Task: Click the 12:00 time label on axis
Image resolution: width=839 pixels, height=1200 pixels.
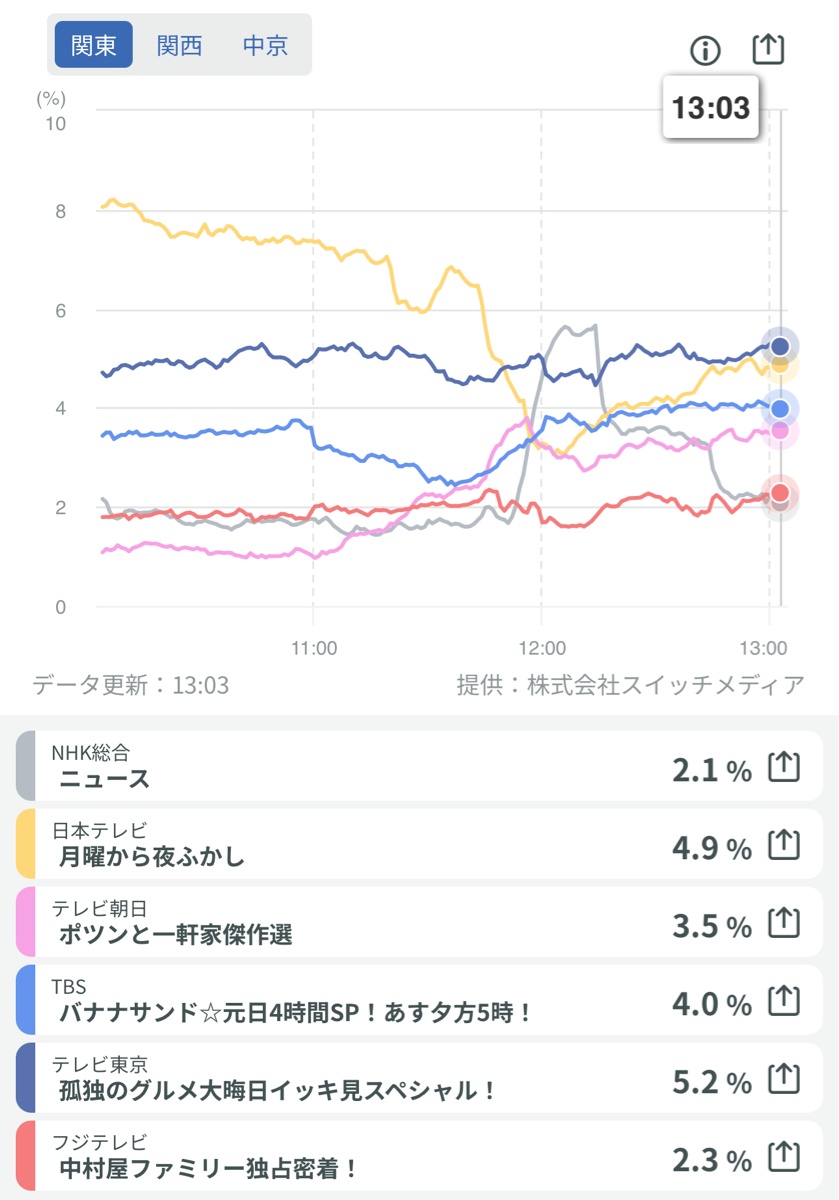Action: (540, 647)
